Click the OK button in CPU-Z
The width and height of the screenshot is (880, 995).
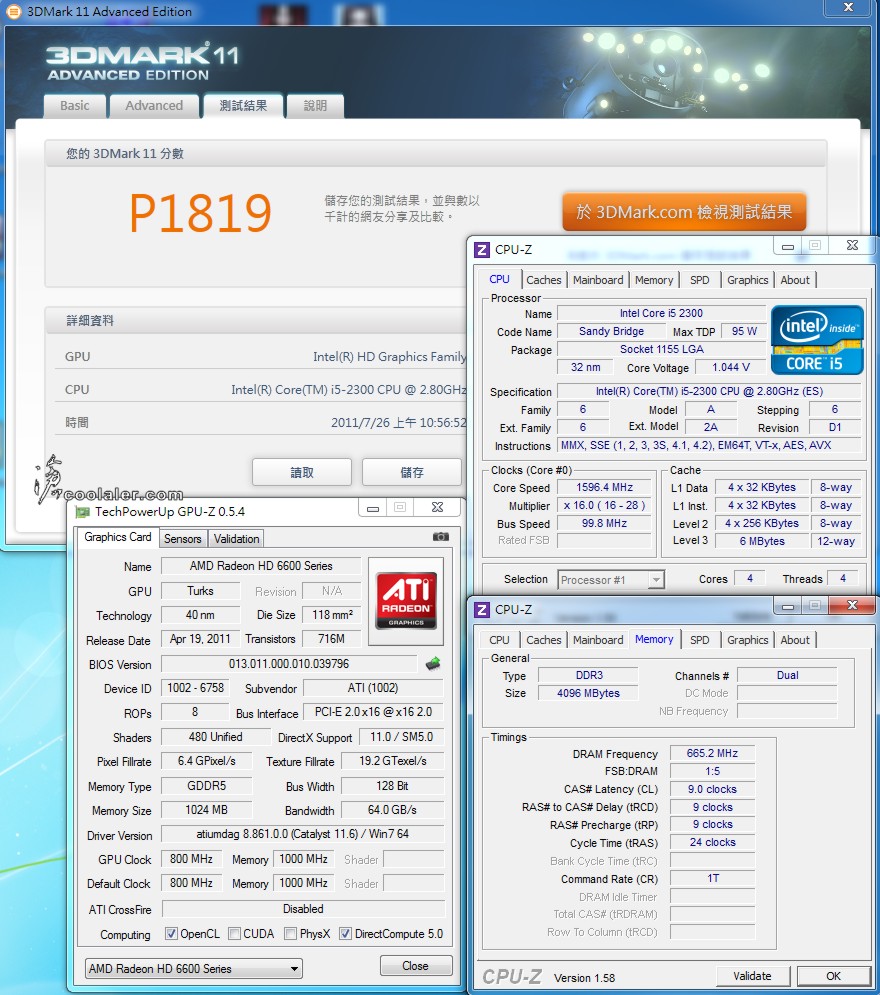(833, 976)
